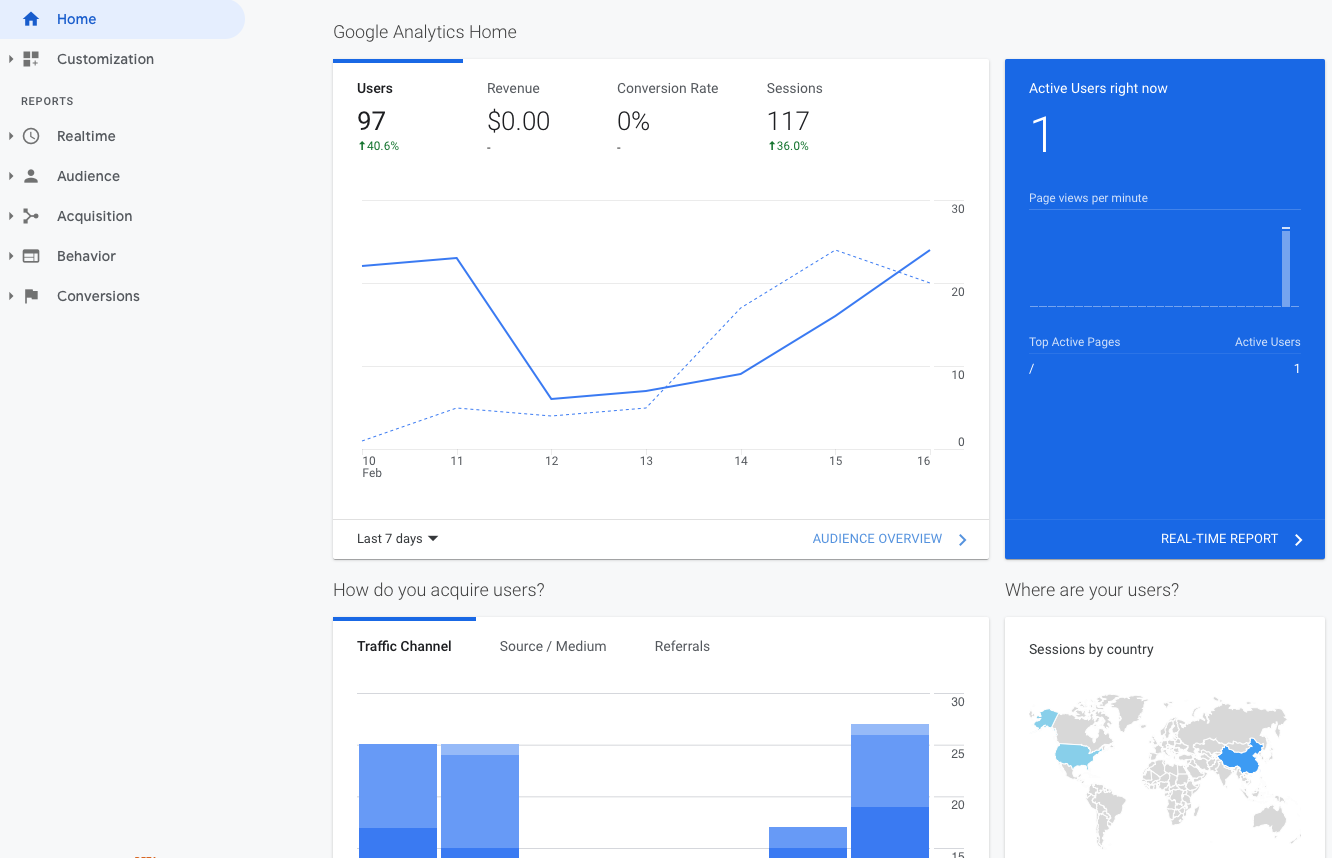Switch to the Referrals tab
Image resolution: width=1332 pixels, height=858 pixels.
(682, 646)
